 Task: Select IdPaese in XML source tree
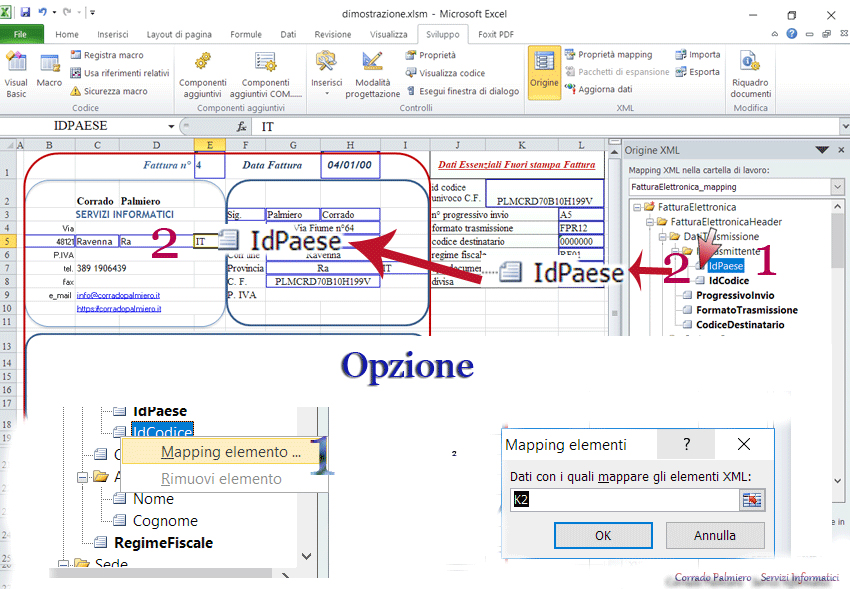coord(725,266)
